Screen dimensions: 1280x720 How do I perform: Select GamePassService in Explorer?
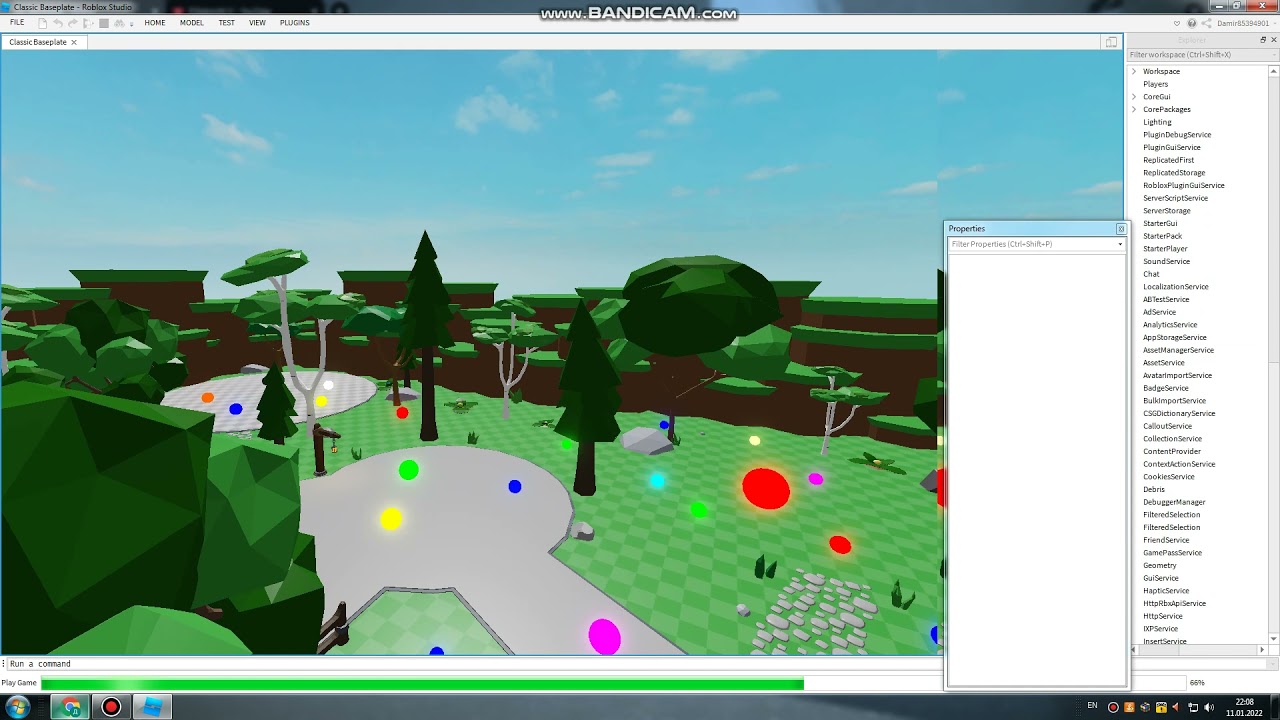[x=1172, y=553]
